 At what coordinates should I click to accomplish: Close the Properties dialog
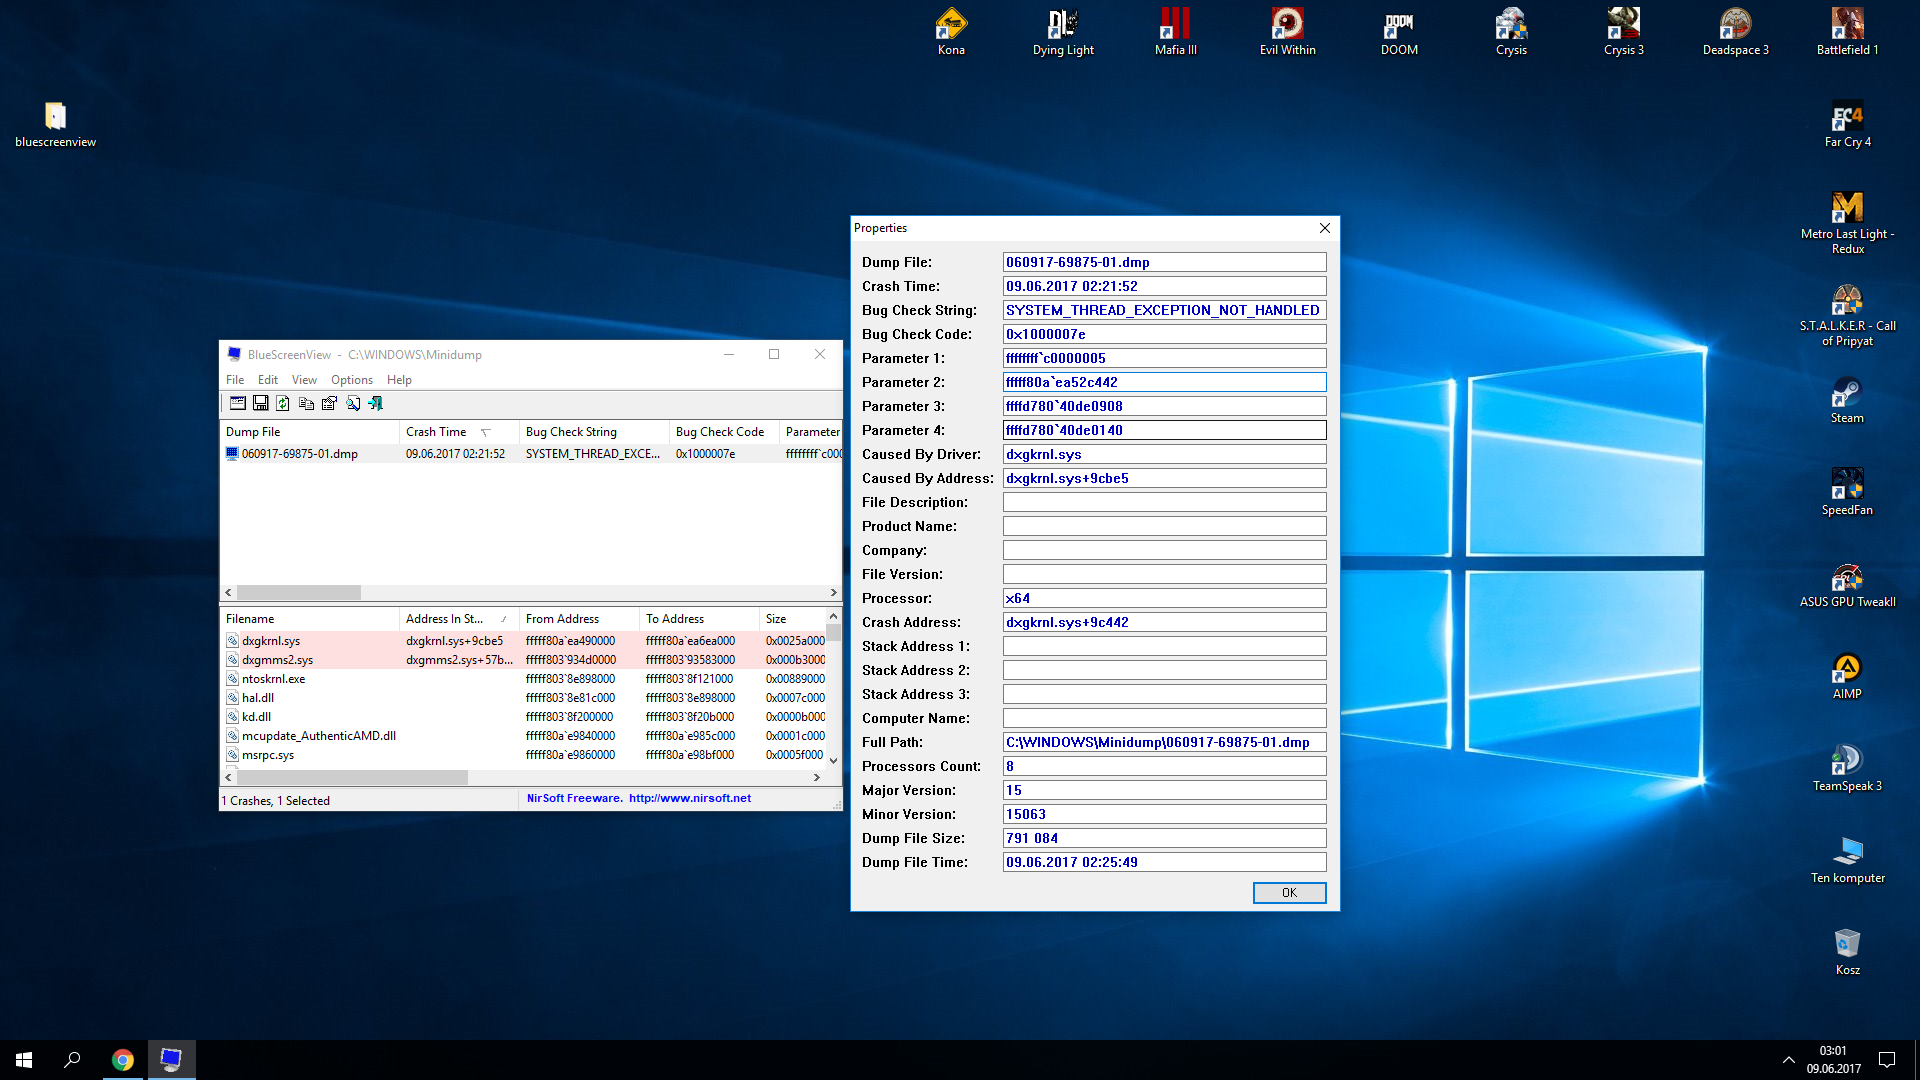click(x=1325, y=228)
